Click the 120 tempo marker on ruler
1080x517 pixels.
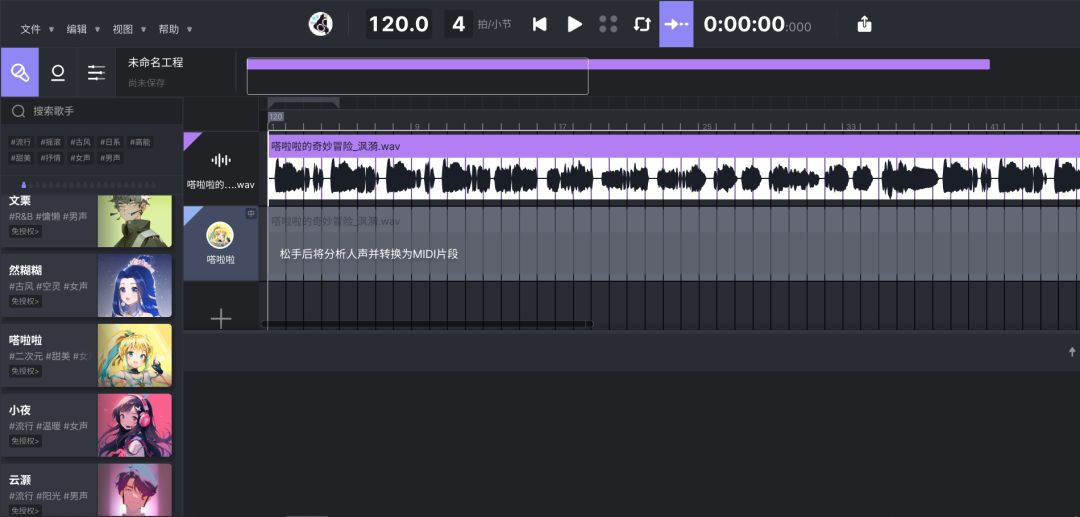(276, 116)
